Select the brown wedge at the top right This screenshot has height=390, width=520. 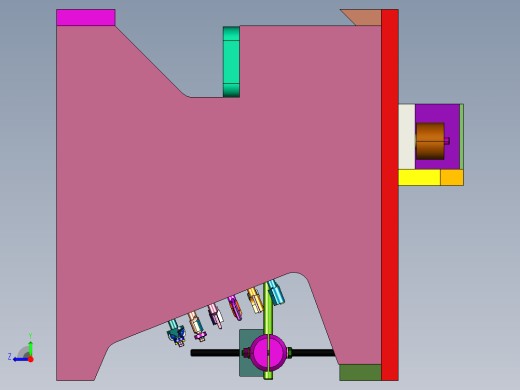click(363, 17)
